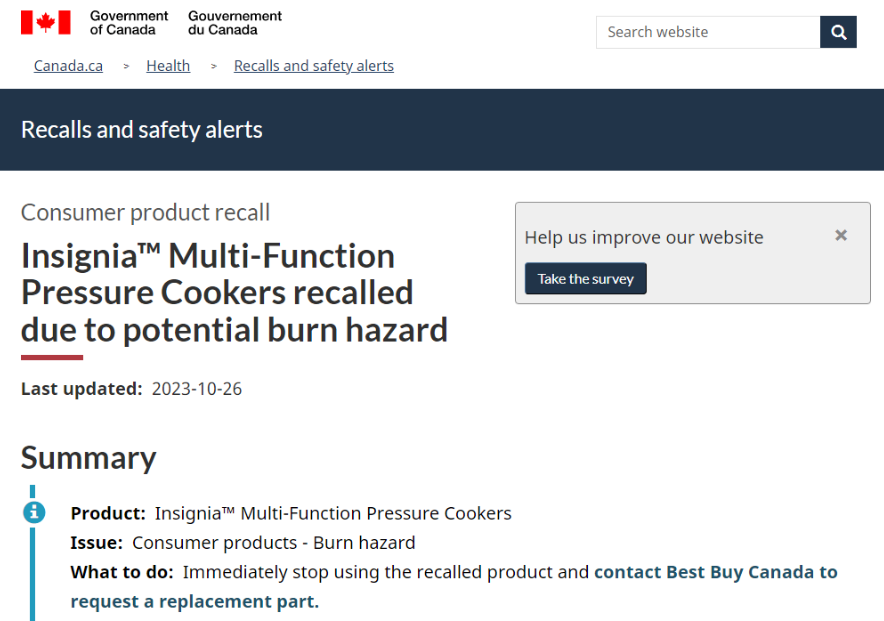Click the breadcrumb chevron after Canada.ca
Viewport: 884px width, 621px height.
[x=126, y=66]
